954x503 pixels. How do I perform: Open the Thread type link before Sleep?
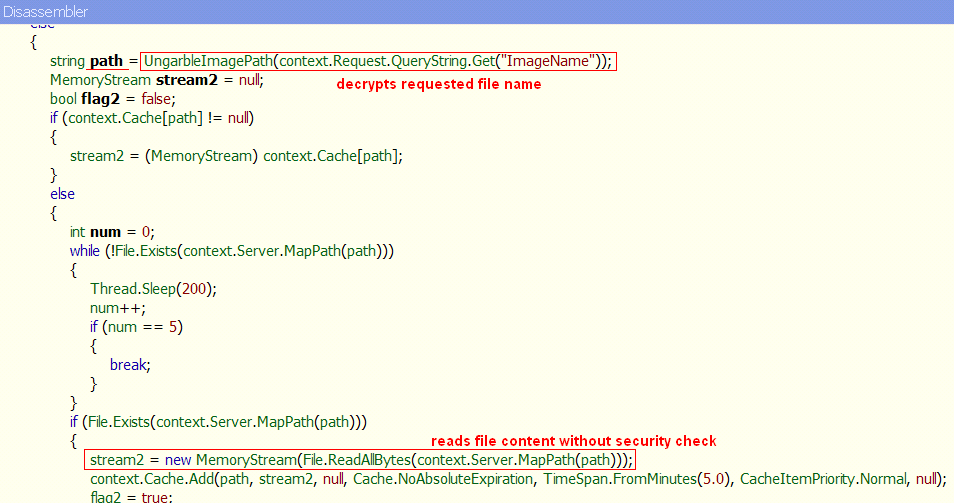pos(112,288)
